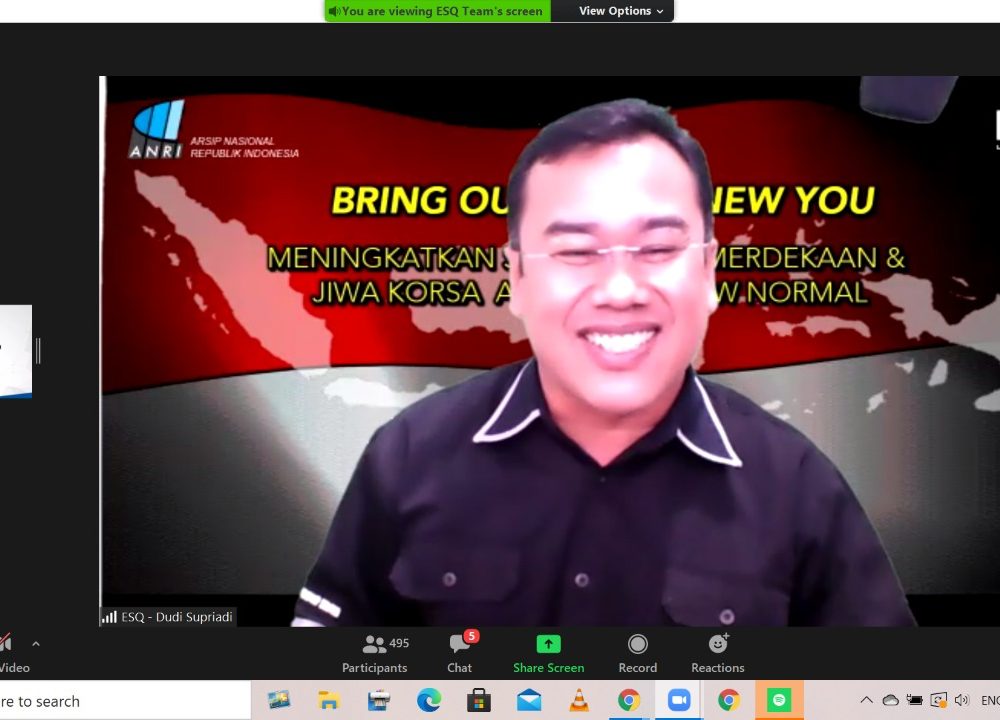Launch Spotify from the taskbar
Viewport: 1000px width, 720px height.
(779, 700)
